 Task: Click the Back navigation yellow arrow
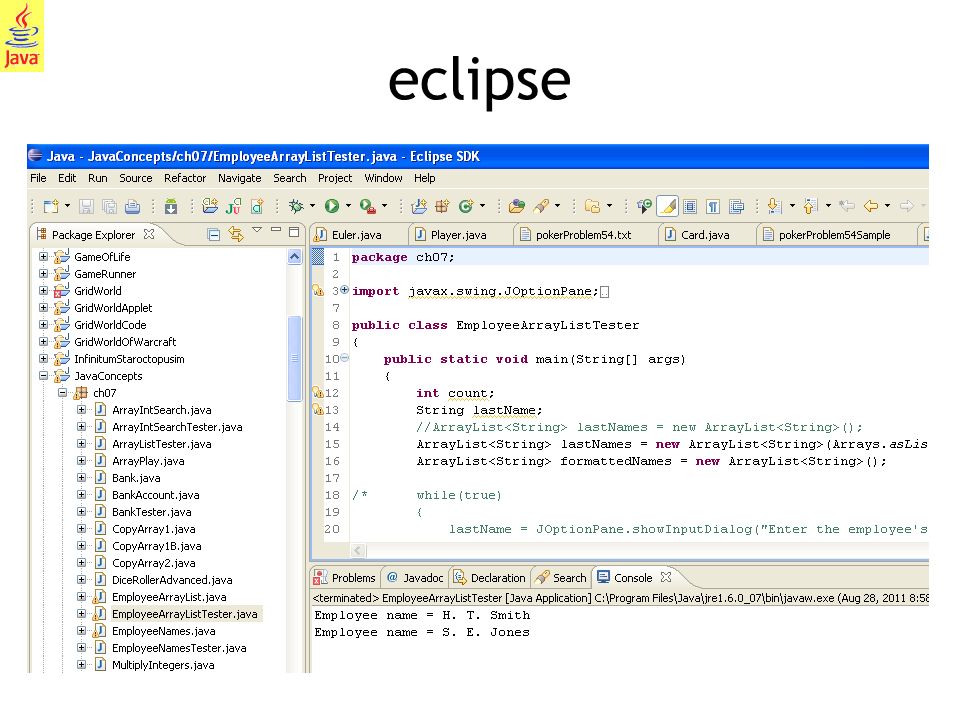pos(871,206)
